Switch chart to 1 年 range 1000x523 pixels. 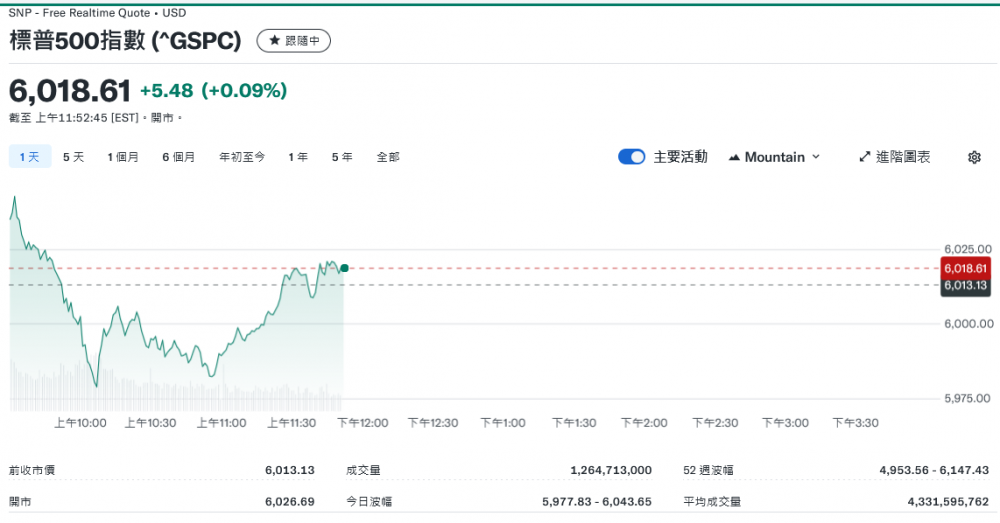click(298, 157)
